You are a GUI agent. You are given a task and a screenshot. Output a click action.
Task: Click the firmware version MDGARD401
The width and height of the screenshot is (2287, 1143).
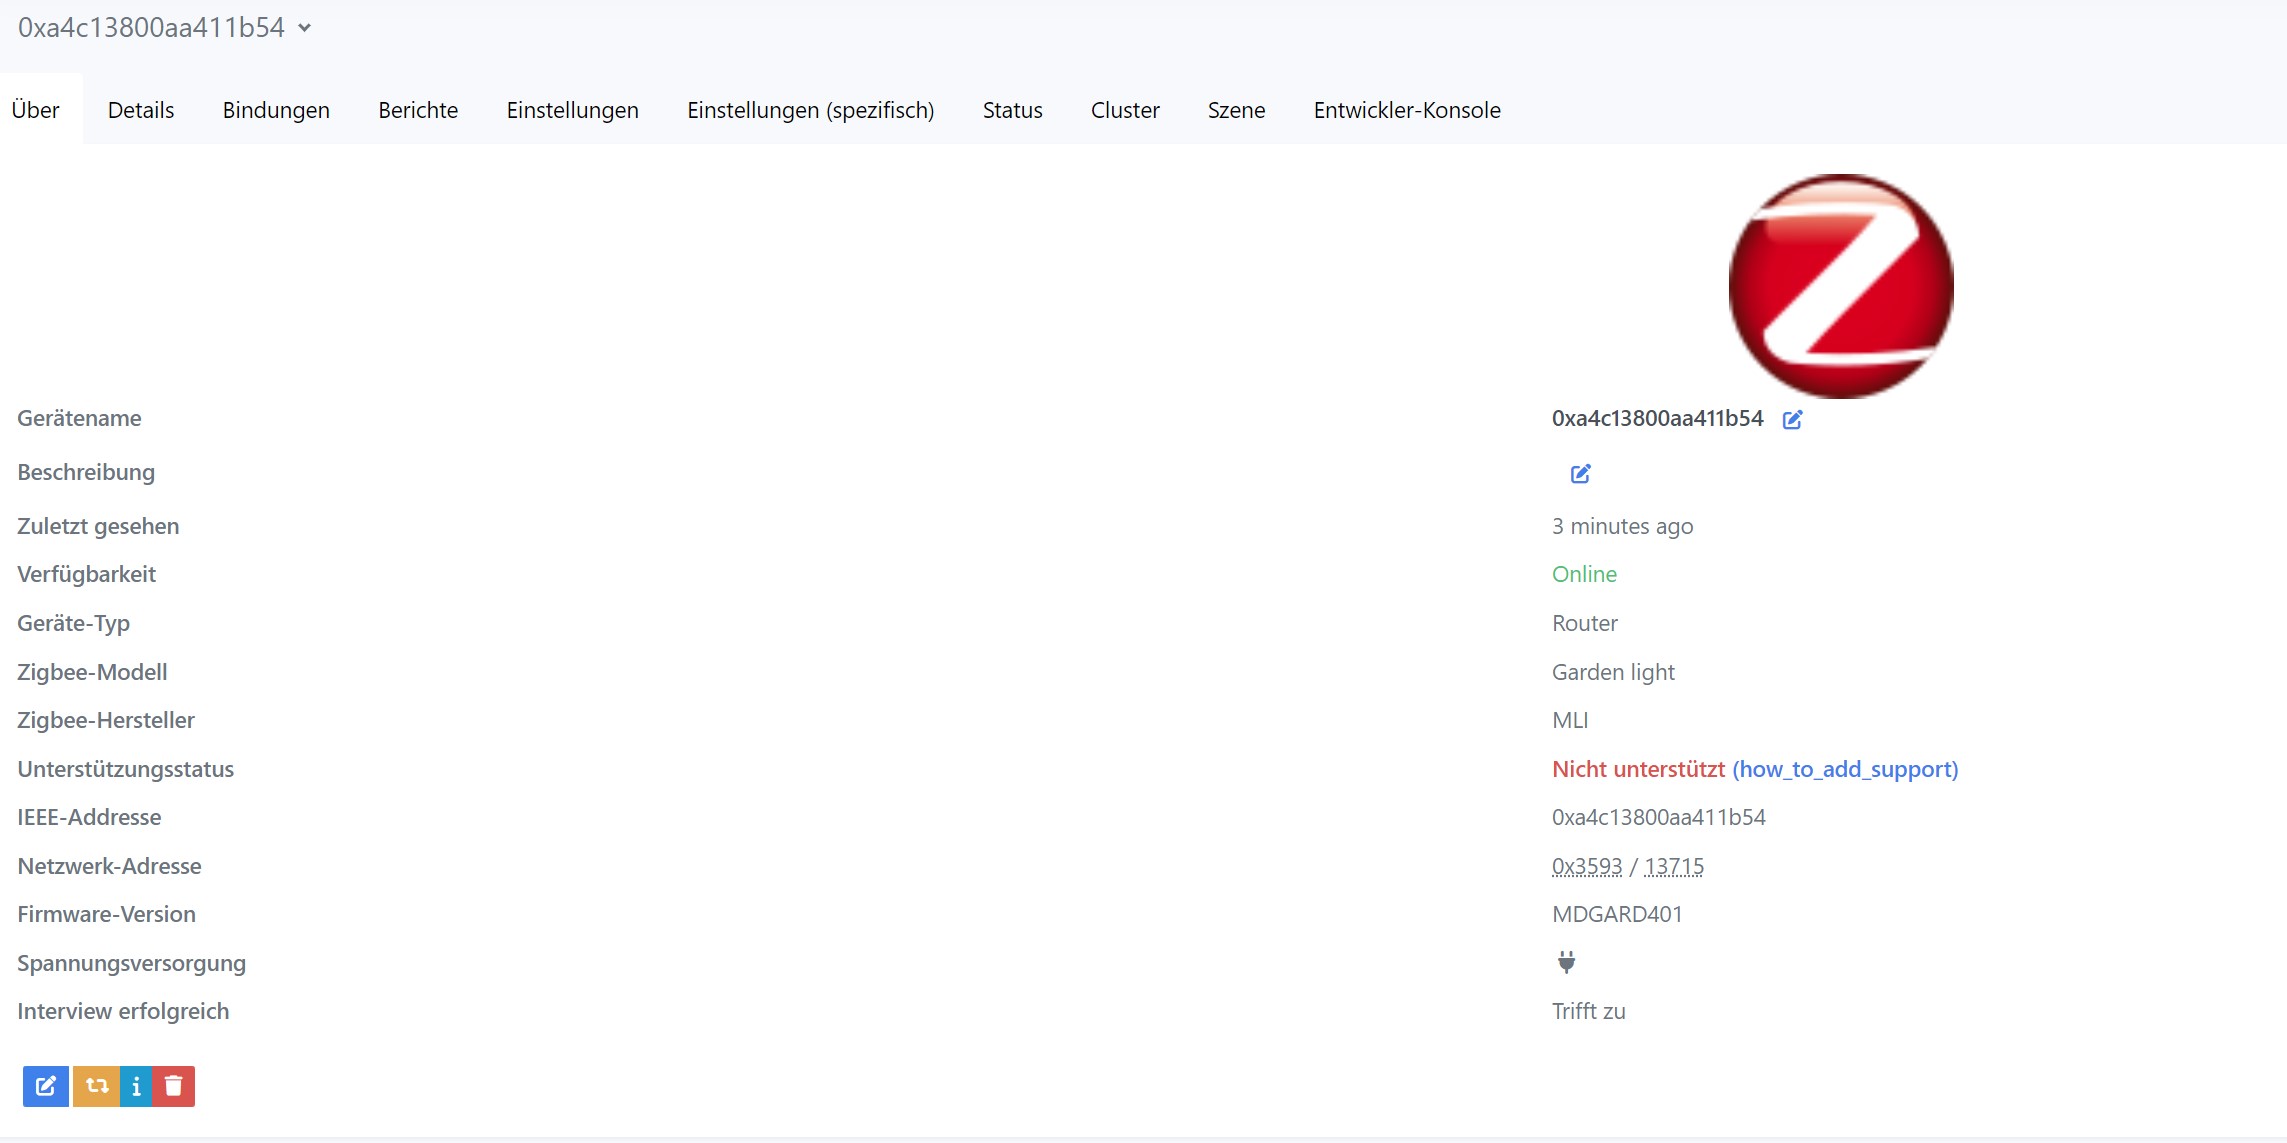(1617, 914)
